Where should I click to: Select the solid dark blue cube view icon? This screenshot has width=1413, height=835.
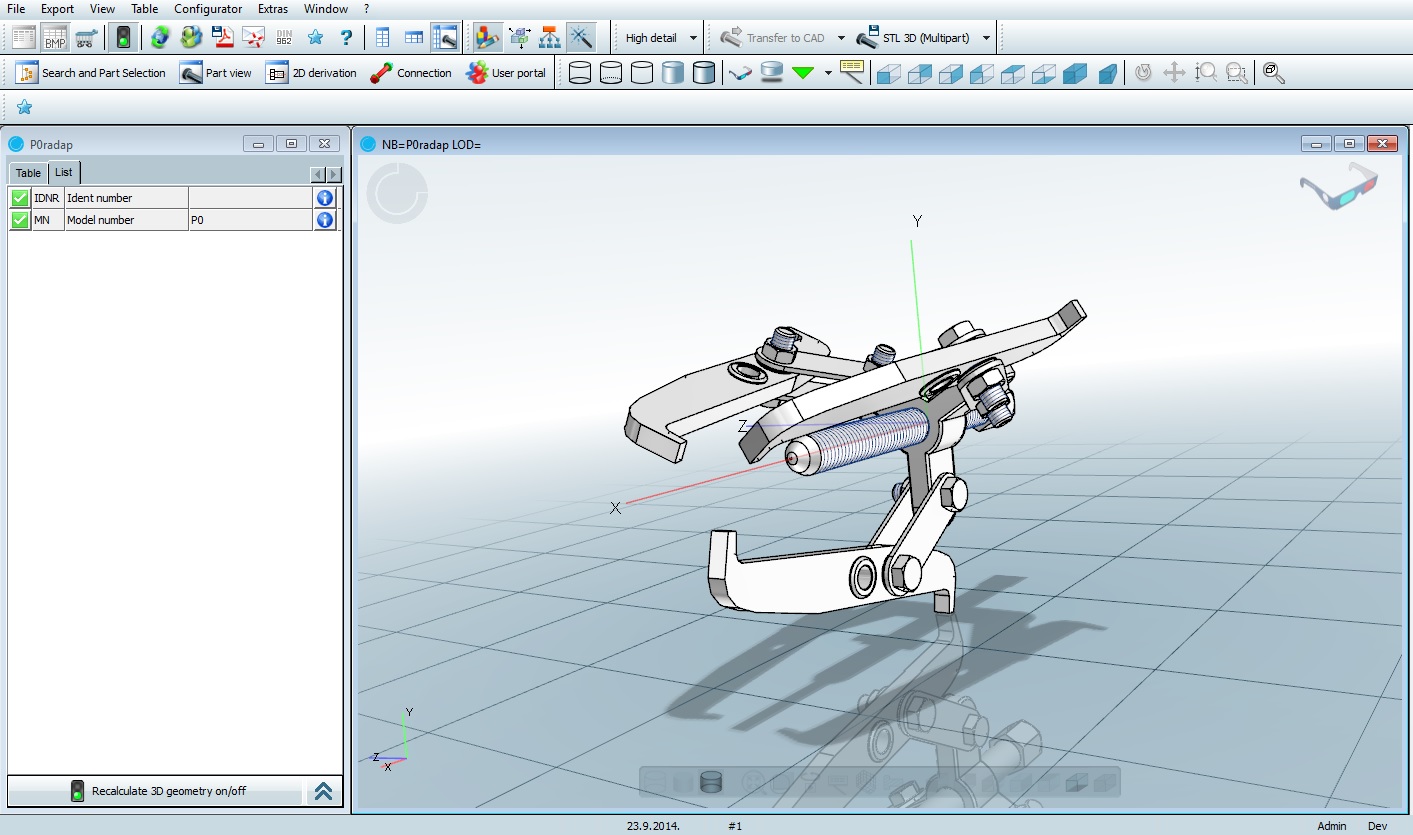(1075, 73)
